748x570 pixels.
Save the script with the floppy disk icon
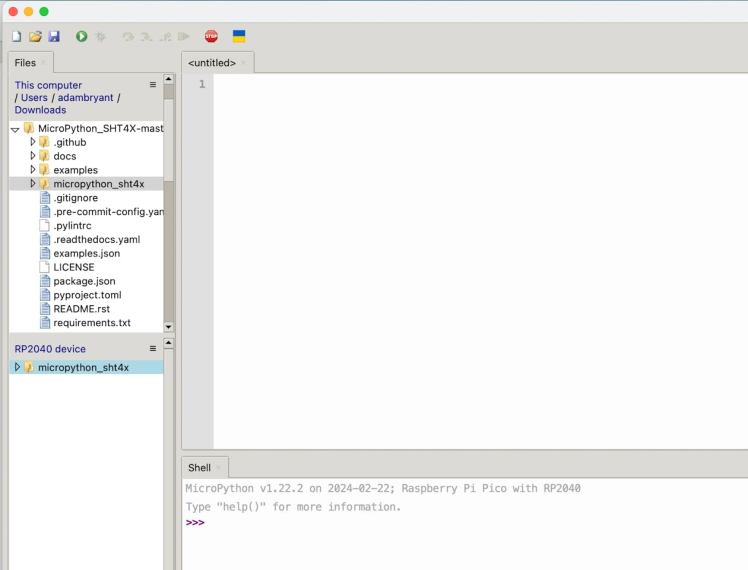tap(54, 36)
